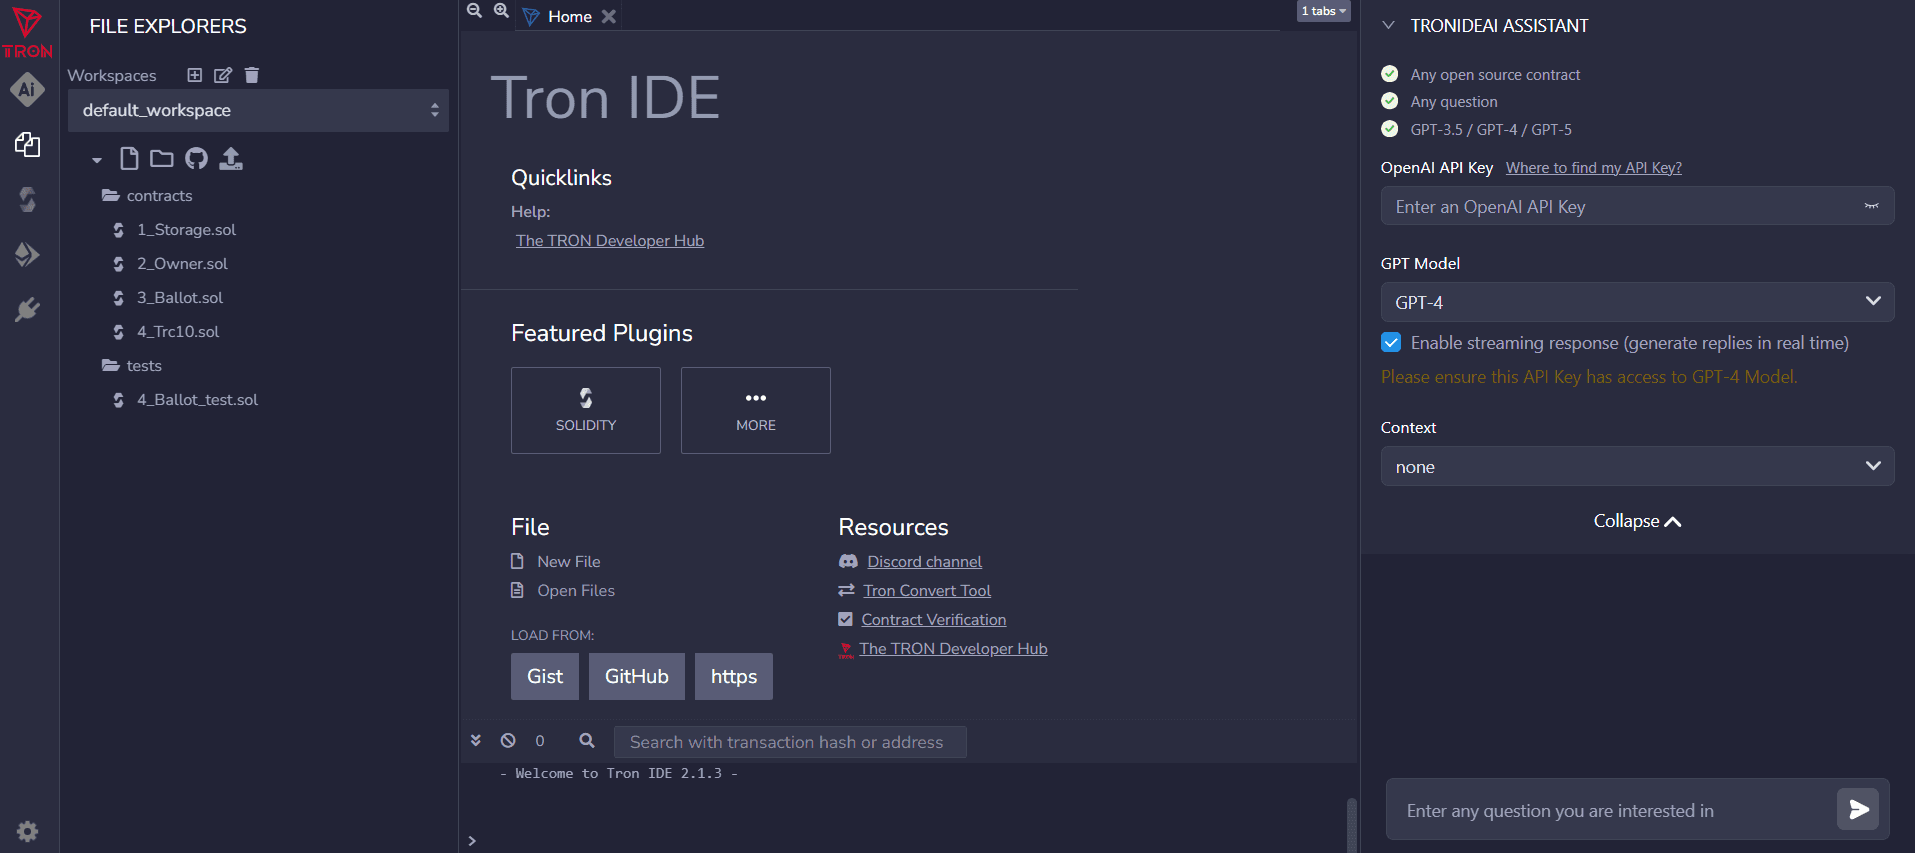Viewport: 1915px width, 853px height.
Task: Open the Solidity featured plugin
Action: point(586,410)
